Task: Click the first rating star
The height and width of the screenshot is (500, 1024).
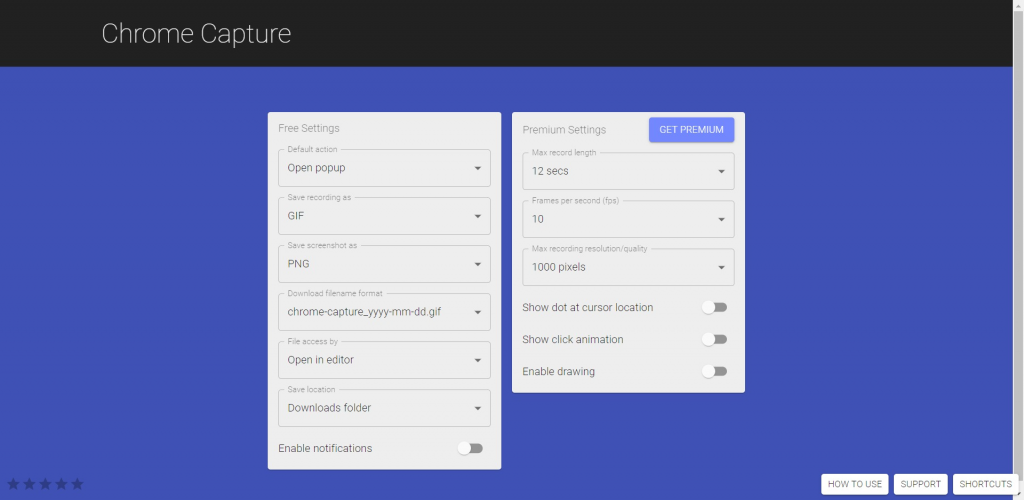Action: tap(13, 484)
